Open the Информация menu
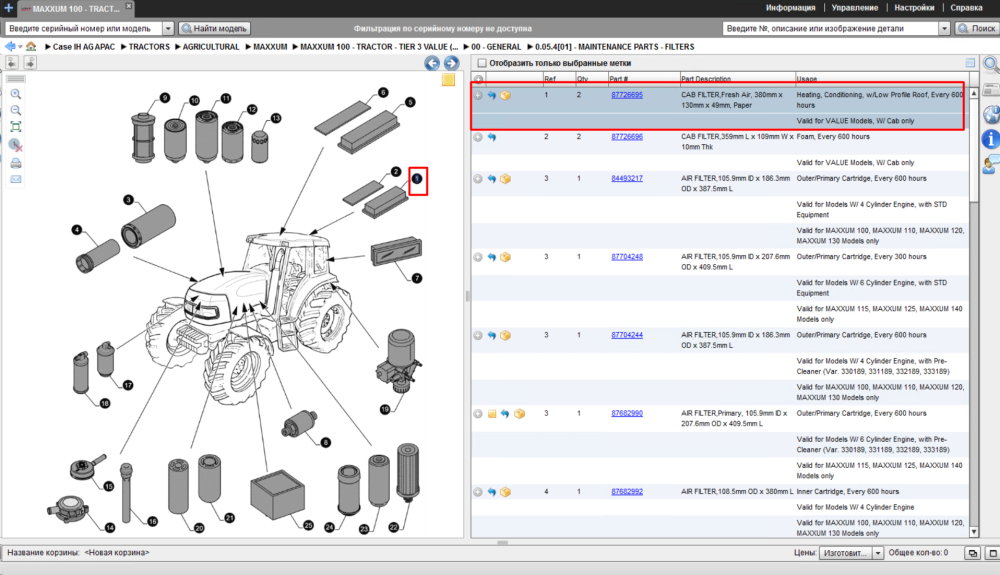The width and height of the screenshot is (1000, 575). 790,8
